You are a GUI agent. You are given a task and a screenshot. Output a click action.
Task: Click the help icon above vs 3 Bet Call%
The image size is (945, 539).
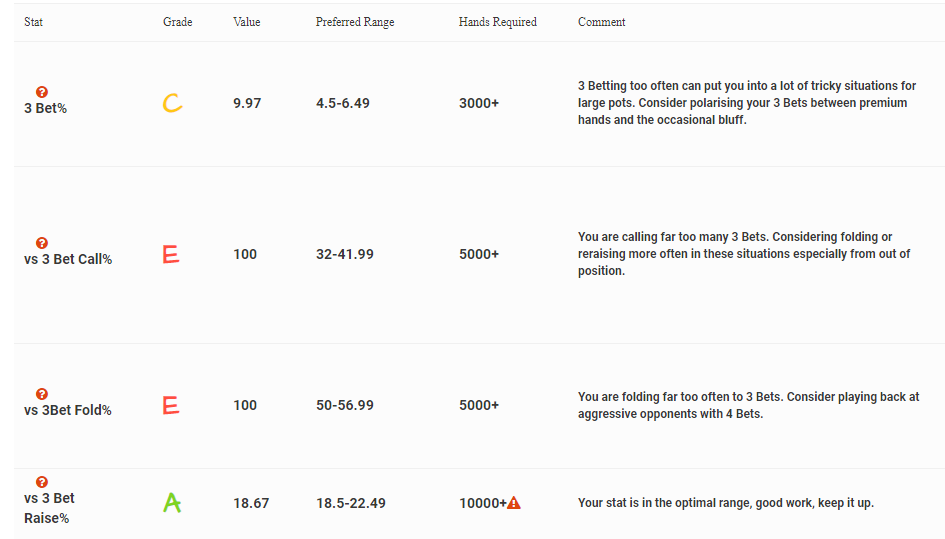(42, 243)
